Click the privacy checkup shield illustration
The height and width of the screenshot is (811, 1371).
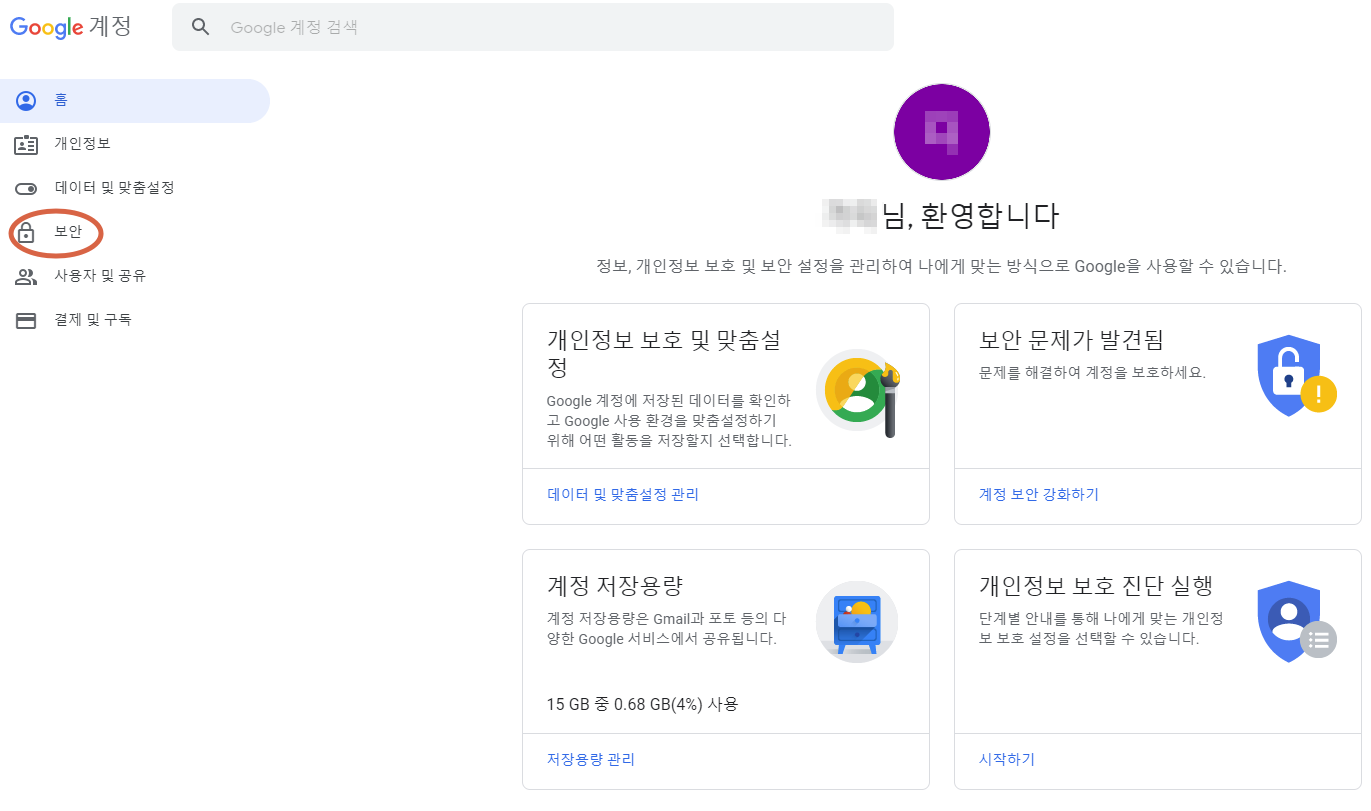1296,621
